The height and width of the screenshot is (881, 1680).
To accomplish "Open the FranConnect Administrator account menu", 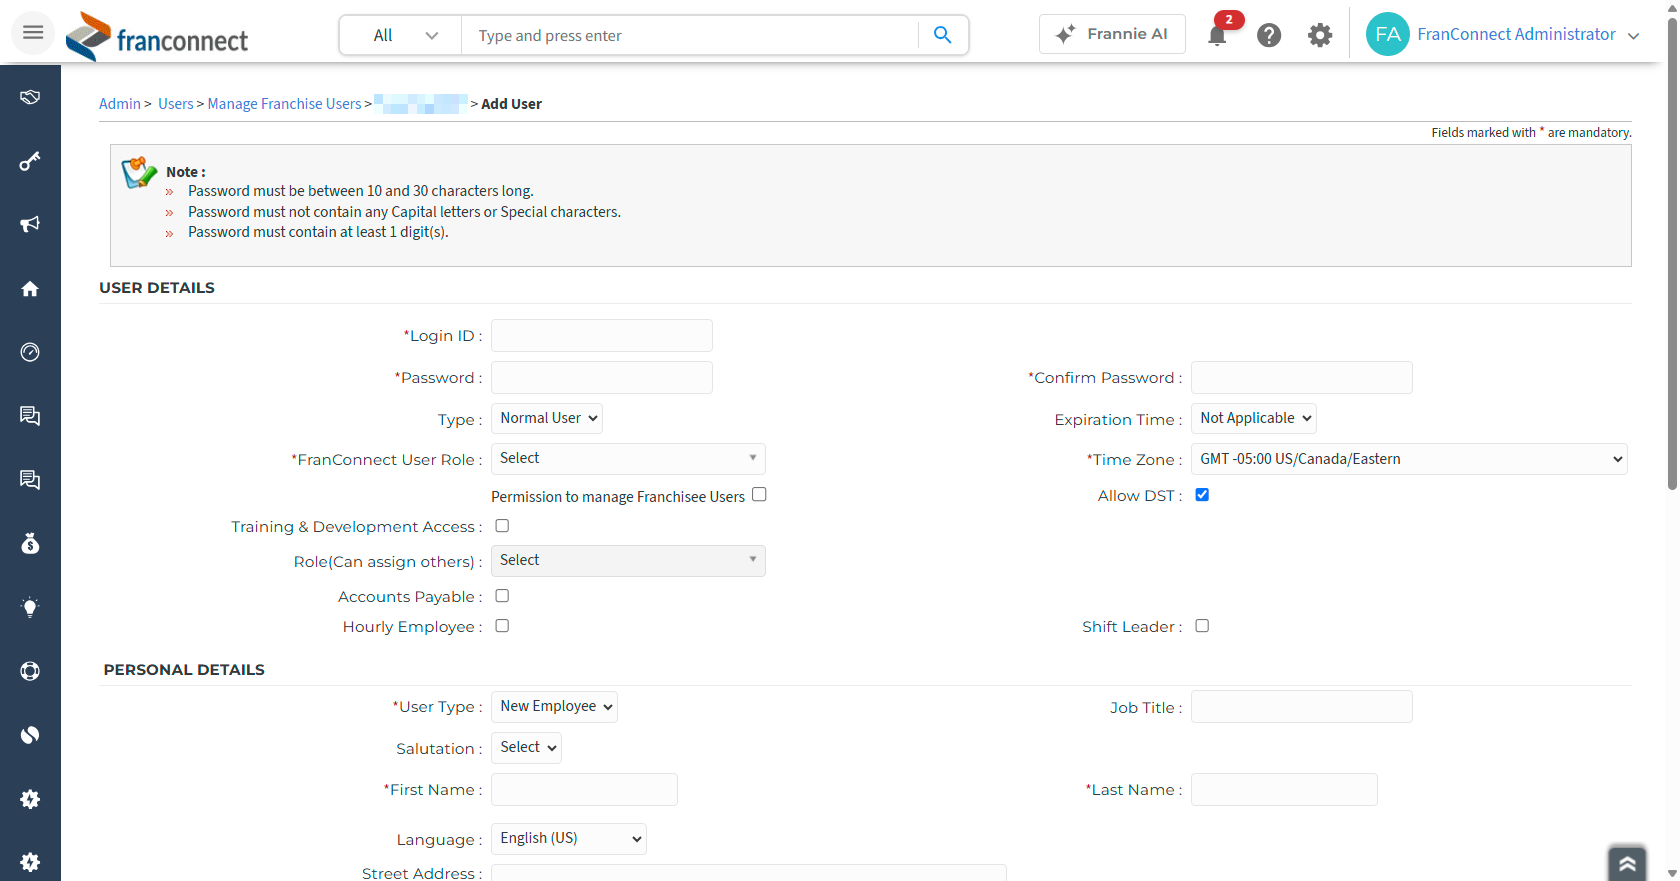I will [x=1503, y=35].
